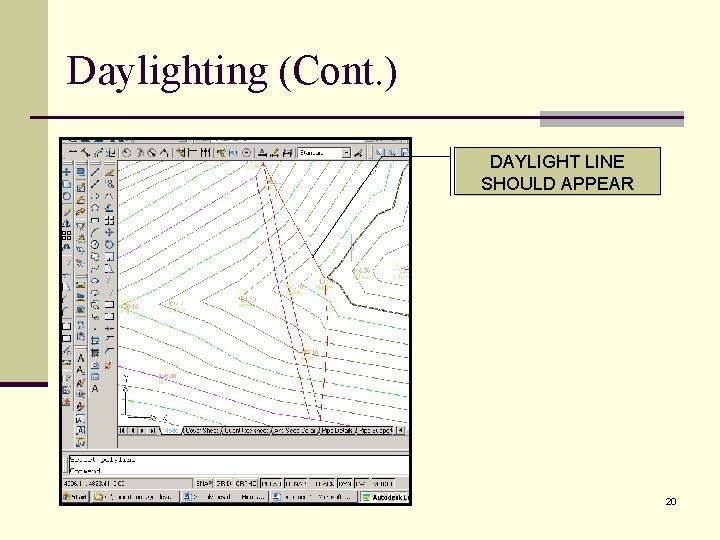
Task: Select the Copy Object tool
Action: pos(109,184)
